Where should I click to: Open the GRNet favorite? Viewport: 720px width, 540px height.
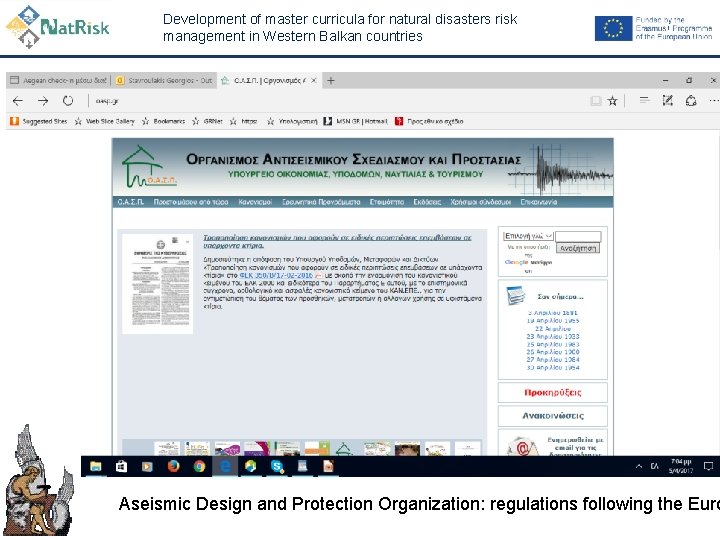pos(208,121)
